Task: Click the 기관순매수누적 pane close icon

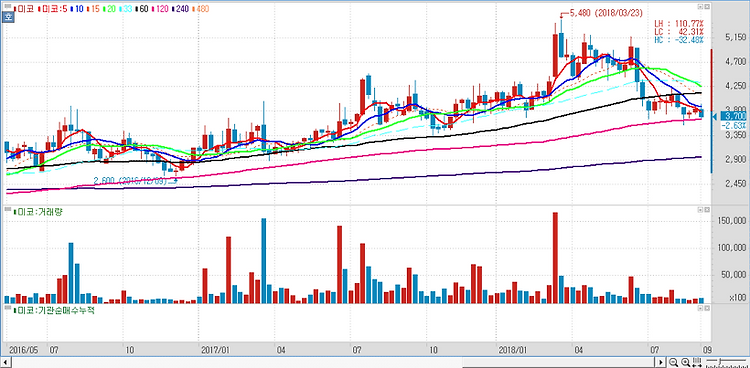Action: [x=707, y=309]
